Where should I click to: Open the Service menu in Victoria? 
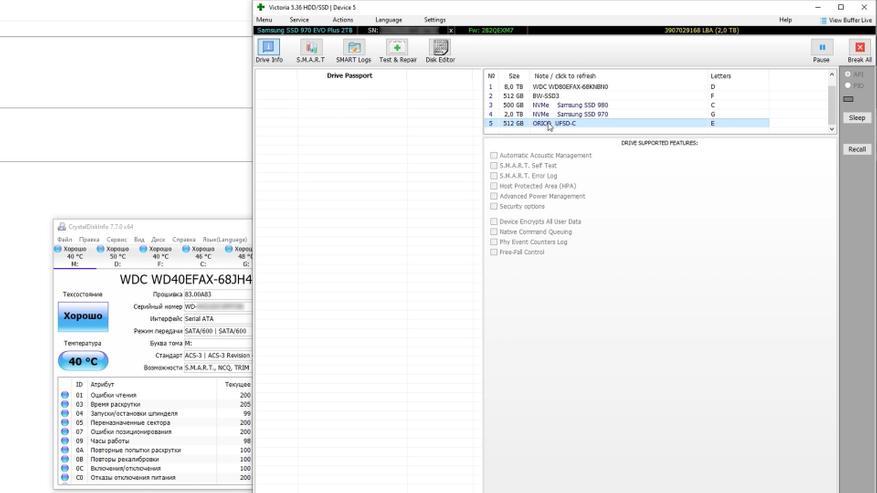pos(299,20)
